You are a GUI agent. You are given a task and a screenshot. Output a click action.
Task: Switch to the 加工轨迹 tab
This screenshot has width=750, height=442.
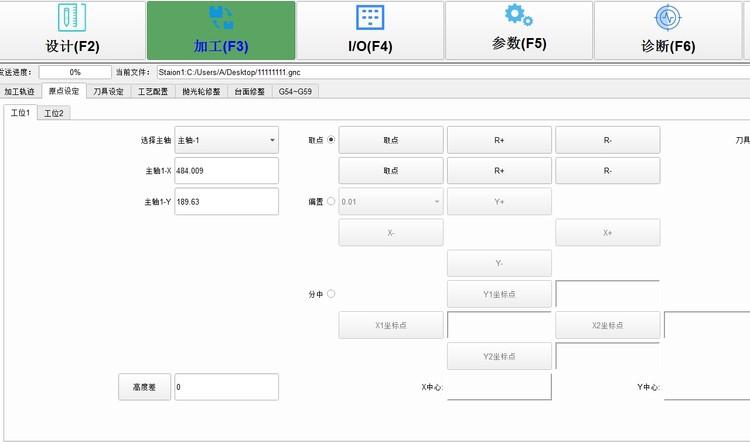pos(20,91)
